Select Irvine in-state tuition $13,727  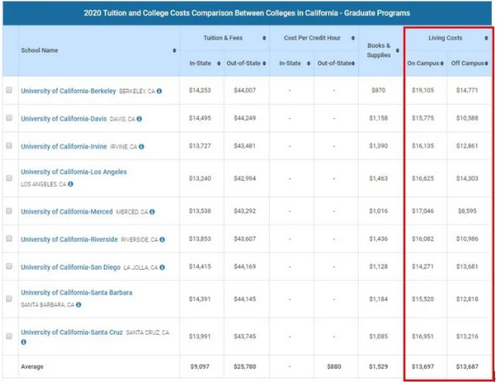coord(200,146)
